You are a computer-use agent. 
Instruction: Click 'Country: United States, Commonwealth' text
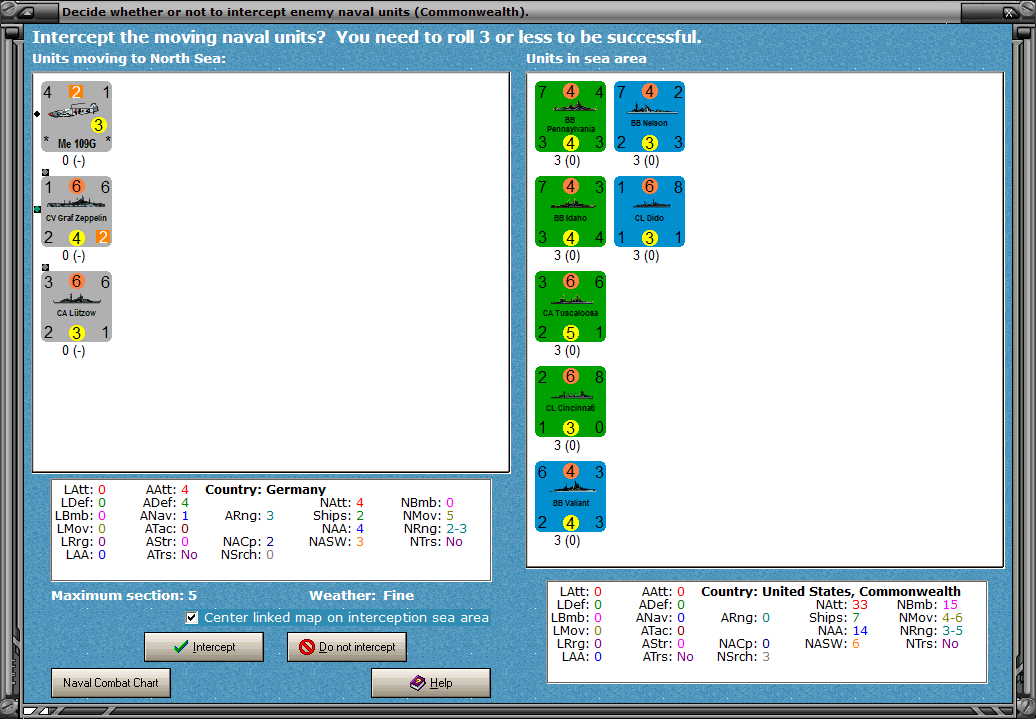831,591
